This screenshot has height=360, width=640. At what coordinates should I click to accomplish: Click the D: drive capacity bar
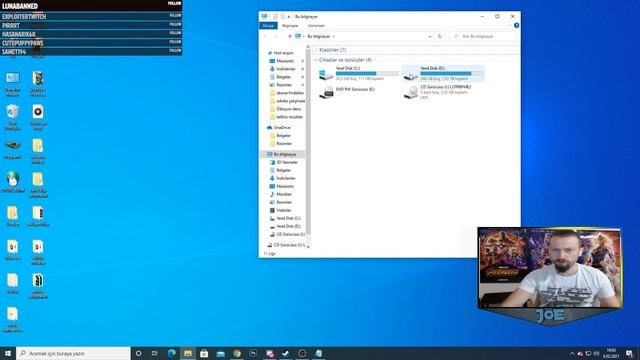pyautogui.click(x=452, y=73)
